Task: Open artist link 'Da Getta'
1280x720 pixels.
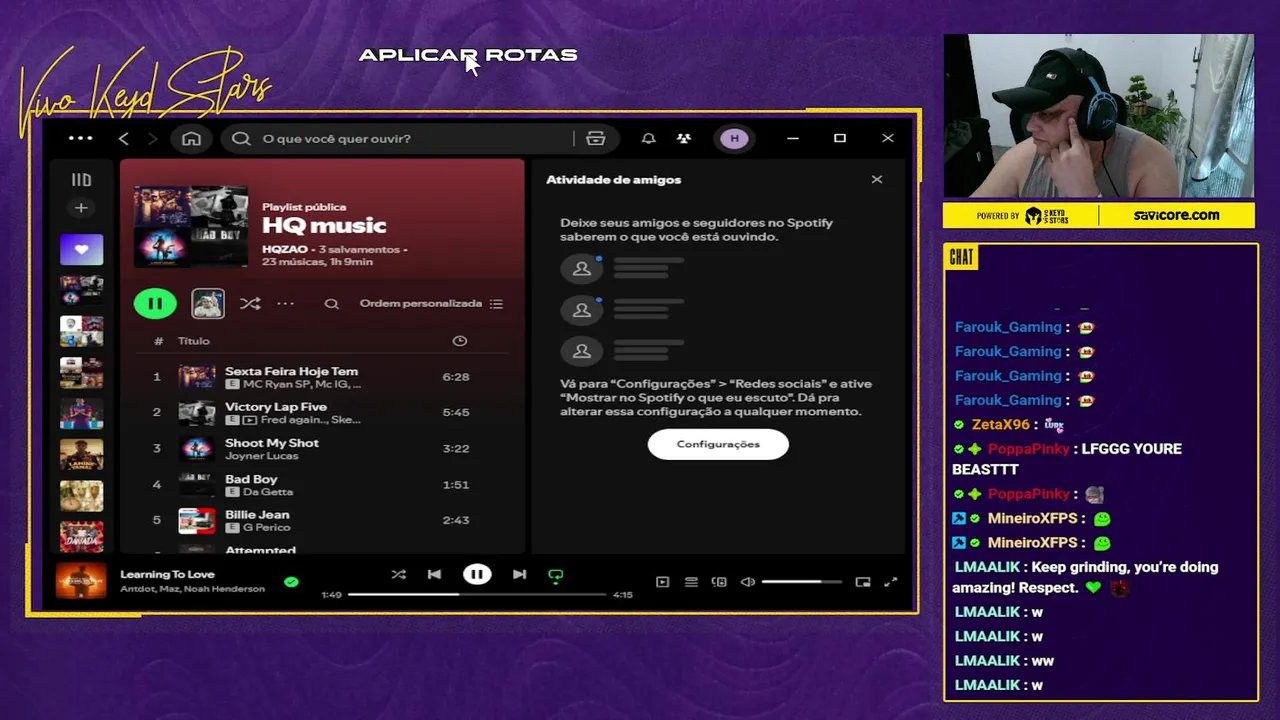Action: coord(268,492)
